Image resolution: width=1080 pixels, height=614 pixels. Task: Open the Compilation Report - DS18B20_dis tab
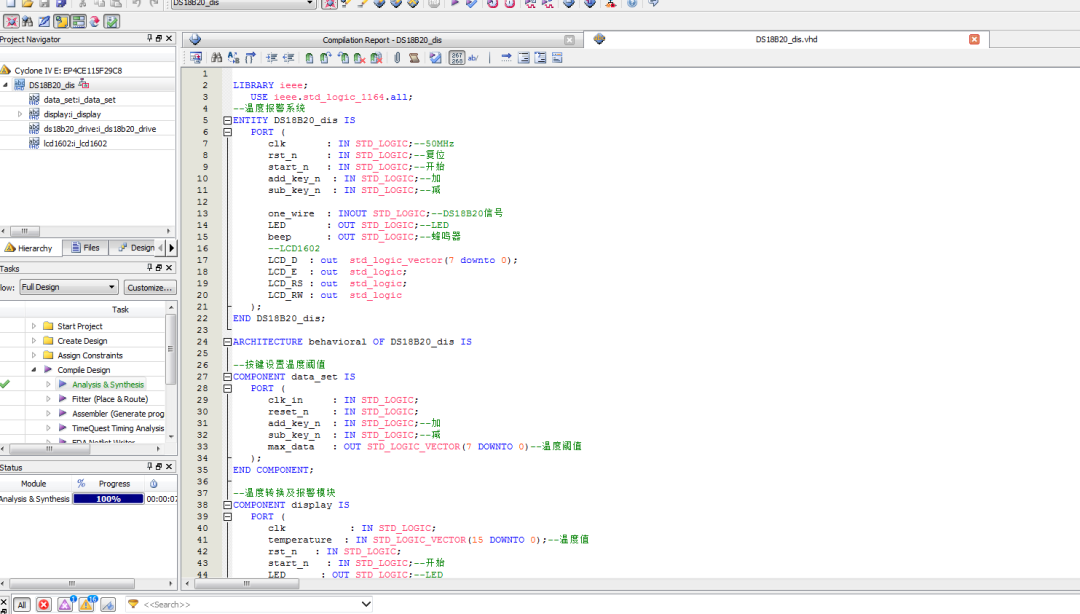click(x=382, y=40)
